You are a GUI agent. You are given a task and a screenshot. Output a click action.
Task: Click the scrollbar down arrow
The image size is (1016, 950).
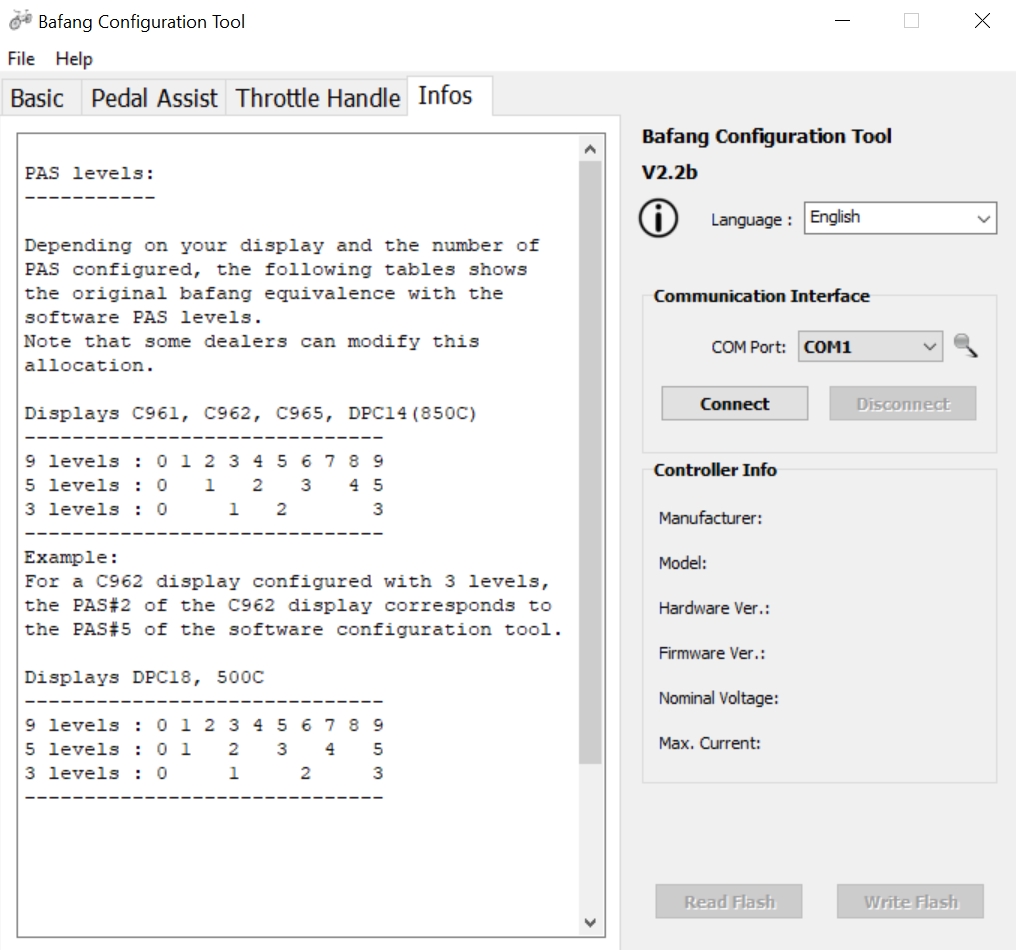[x=590, y=922]
